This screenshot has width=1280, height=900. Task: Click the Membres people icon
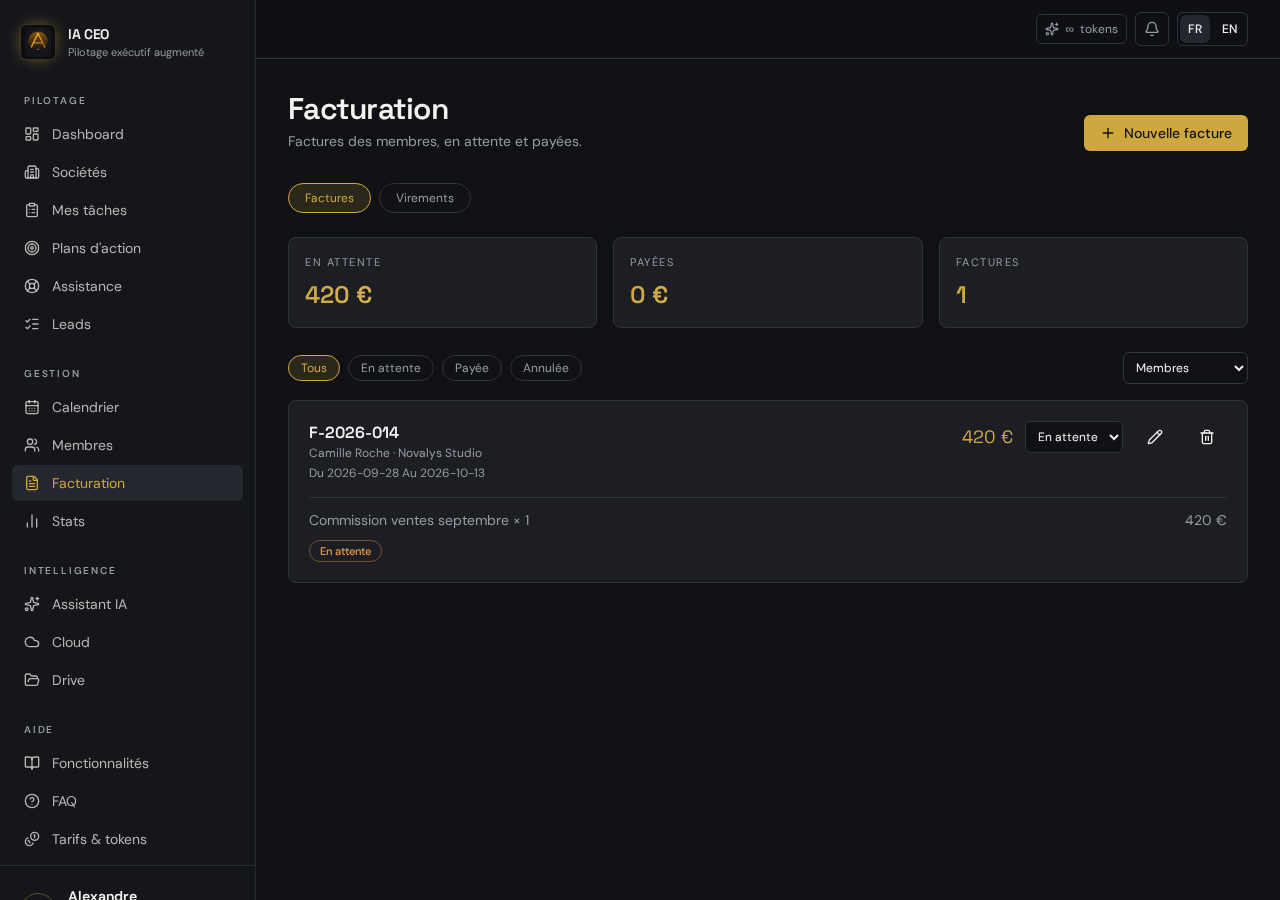pyautogui.click(x=32, y=445)
